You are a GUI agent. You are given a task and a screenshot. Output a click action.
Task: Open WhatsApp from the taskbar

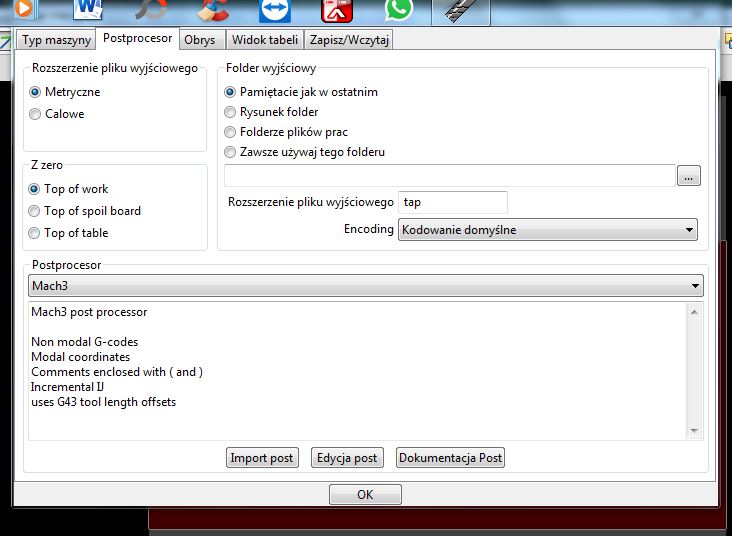click(x=399, y=10)
